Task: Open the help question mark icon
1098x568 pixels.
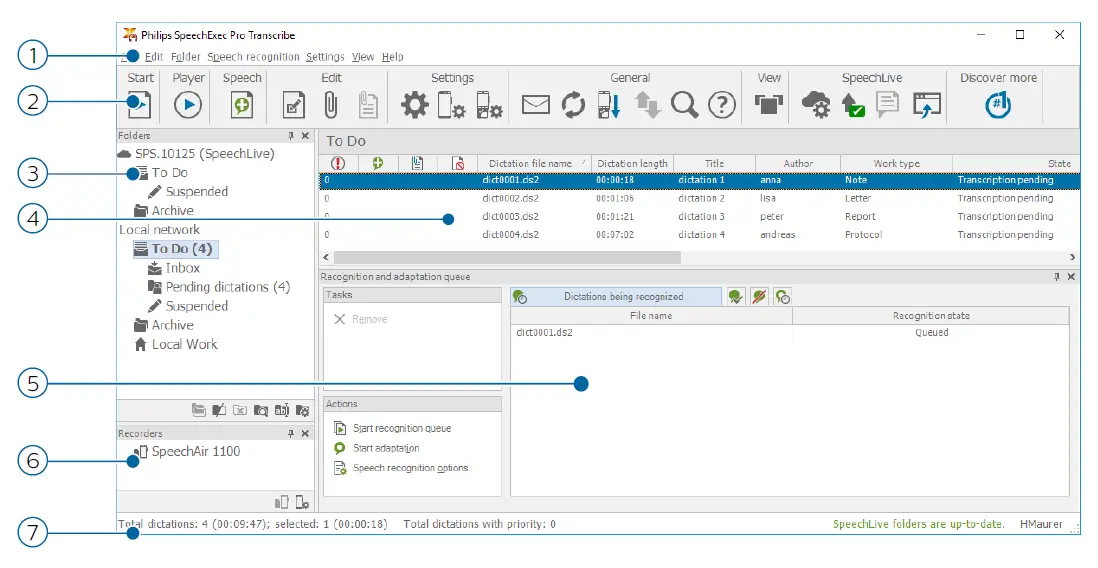Action: (722, 104)
